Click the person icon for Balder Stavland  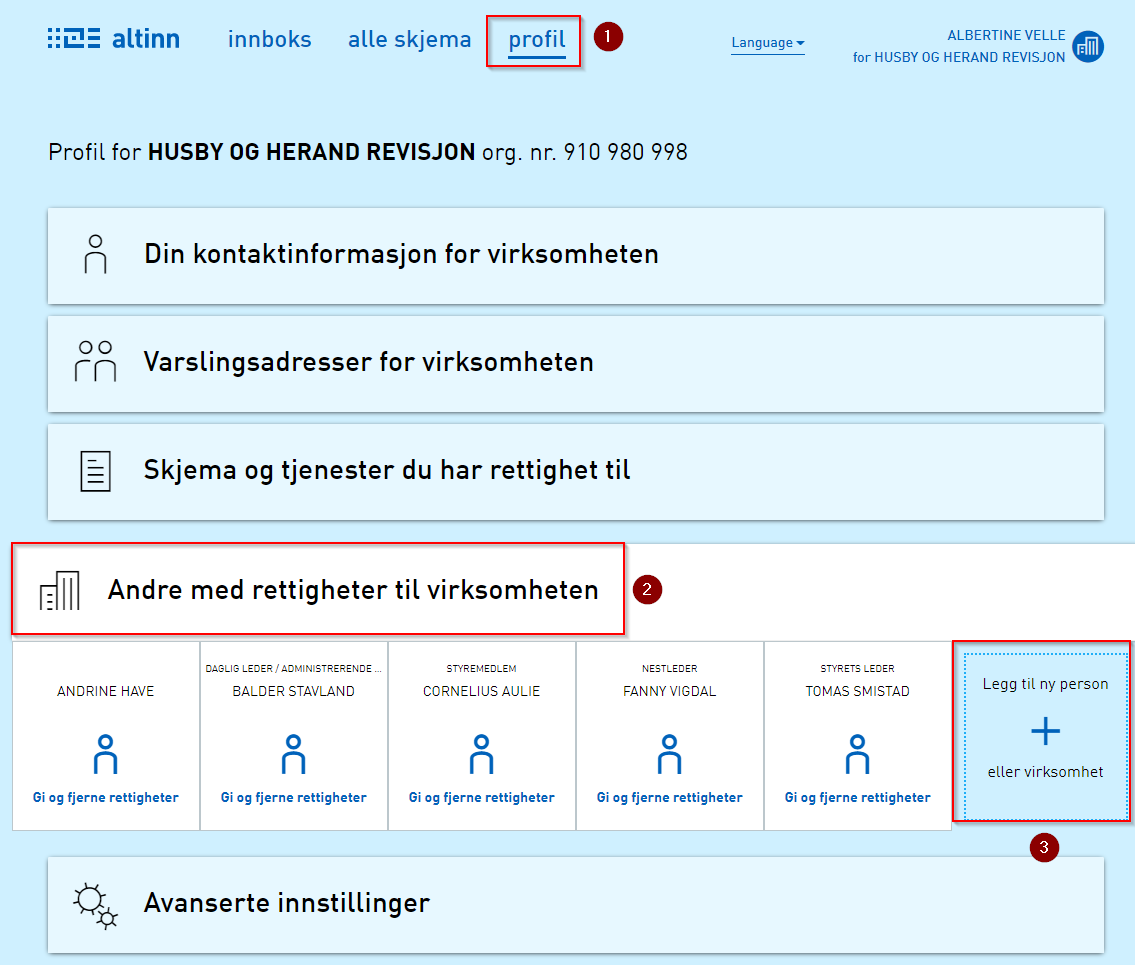(x=293, y=755)
